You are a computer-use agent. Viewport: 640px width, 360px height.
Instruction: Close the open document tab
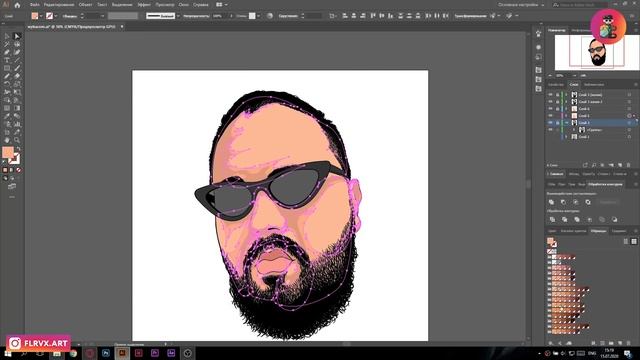point(122,27)
